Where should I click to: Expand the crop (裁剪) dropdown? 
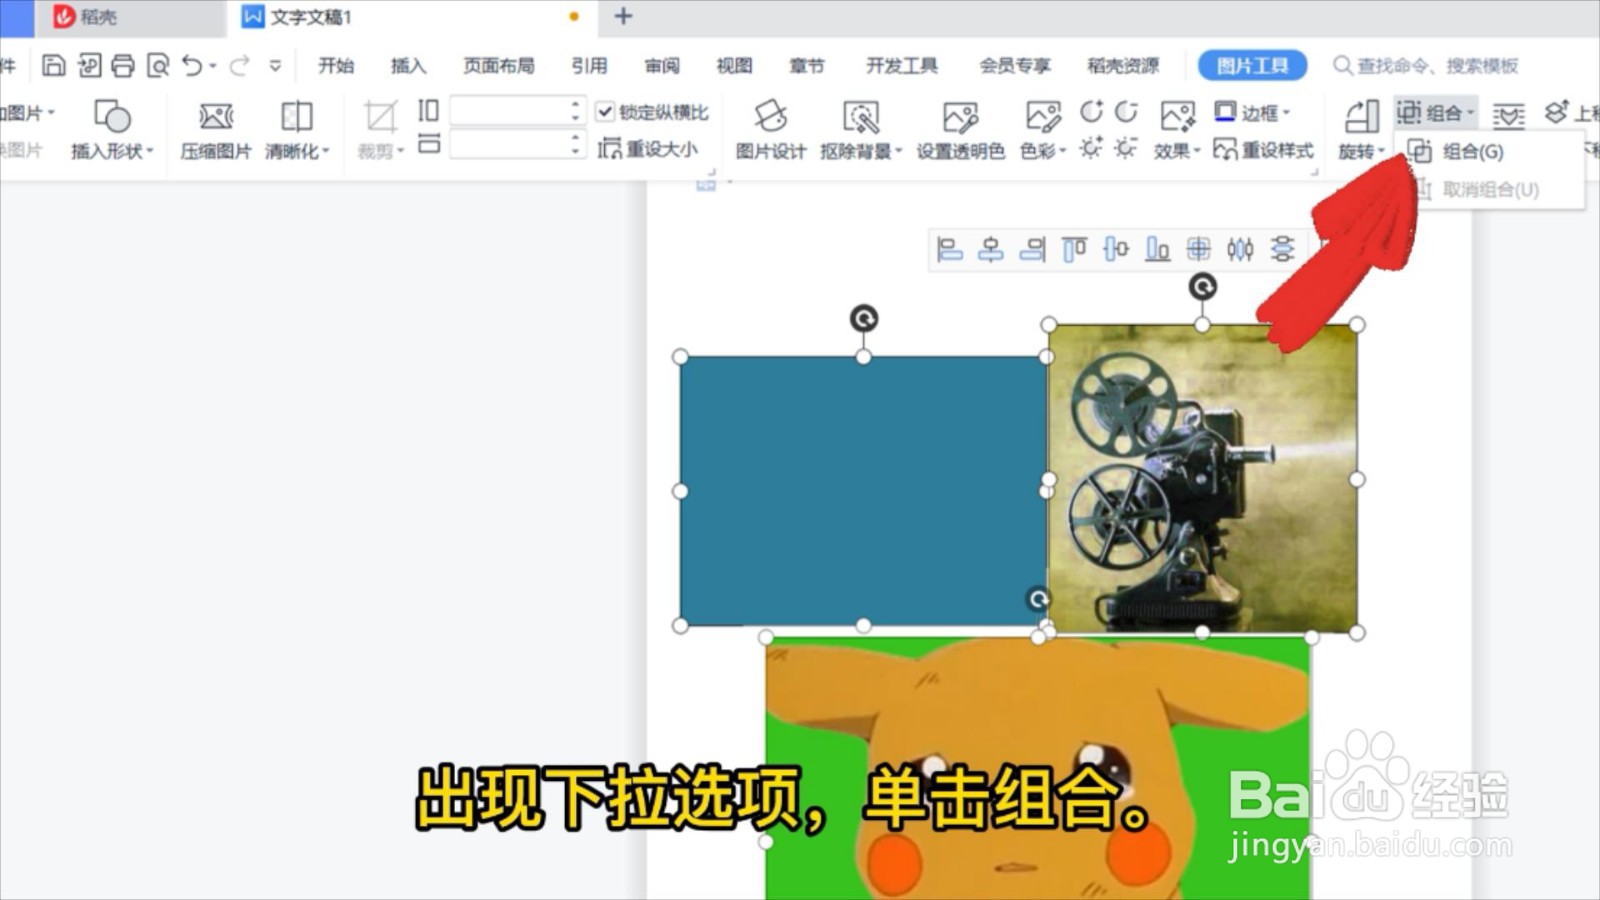[400, 151]
